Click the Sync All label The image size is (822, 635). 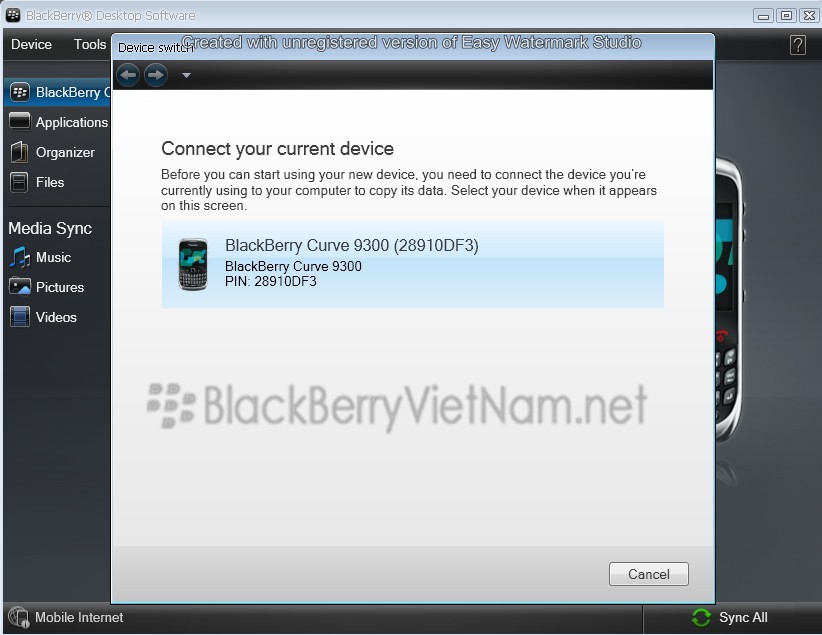(x=743, y=617)
